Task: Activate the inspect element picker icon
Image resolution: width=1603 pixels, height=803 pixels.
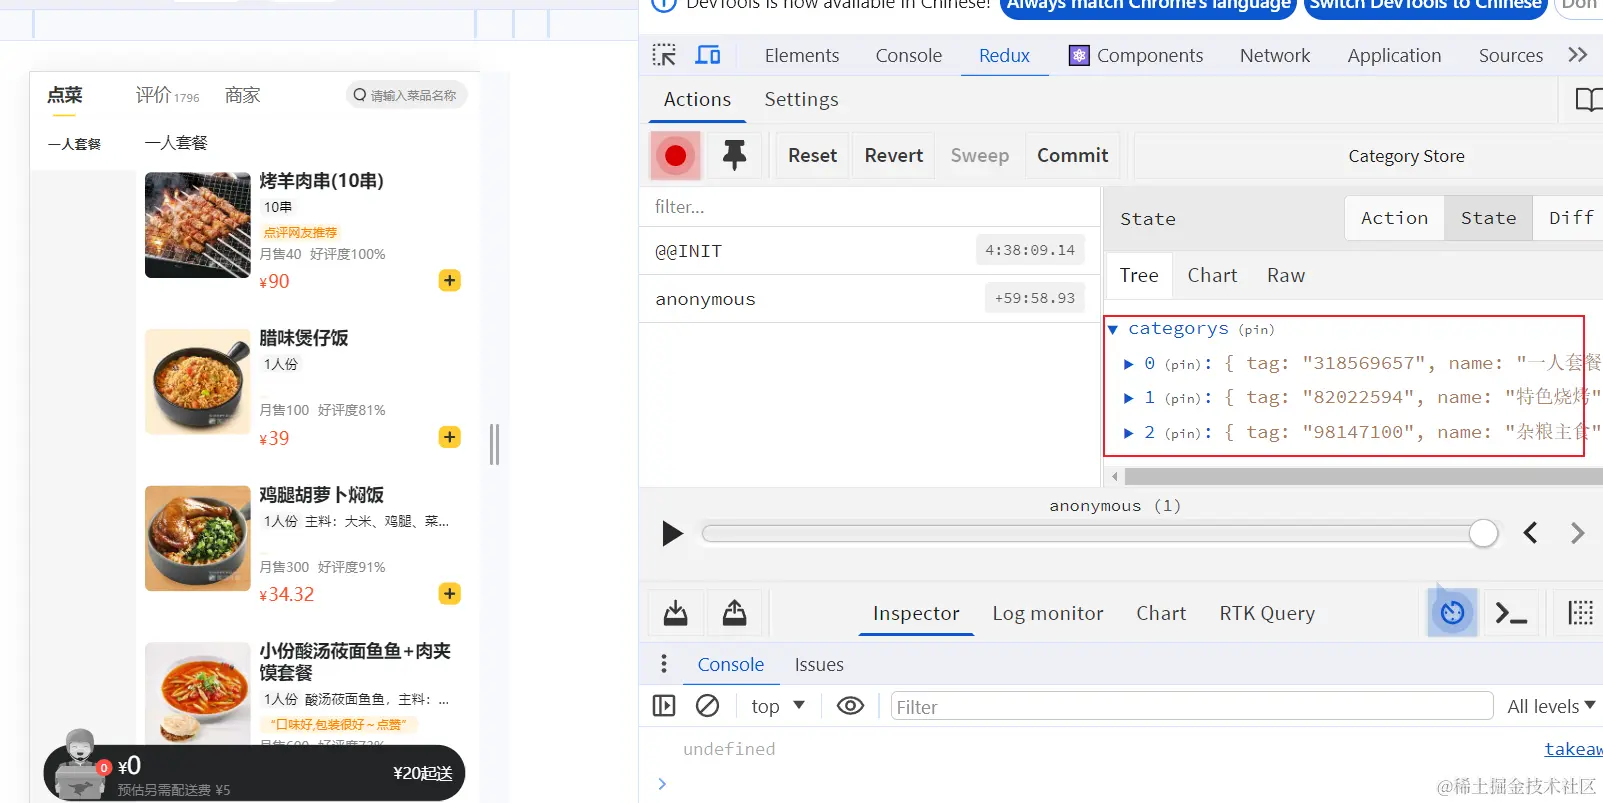Action: (664, 55)
